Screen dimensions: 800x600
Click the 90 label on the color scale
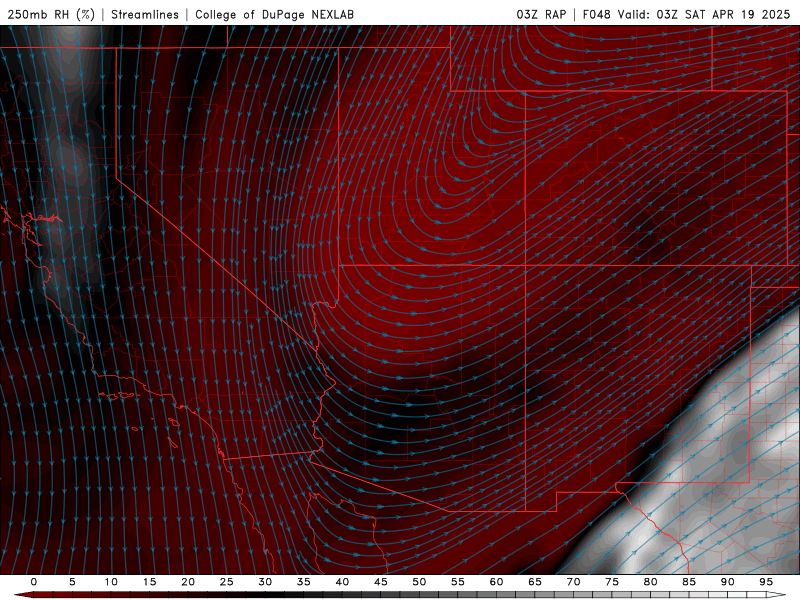(x=727, y=582)
